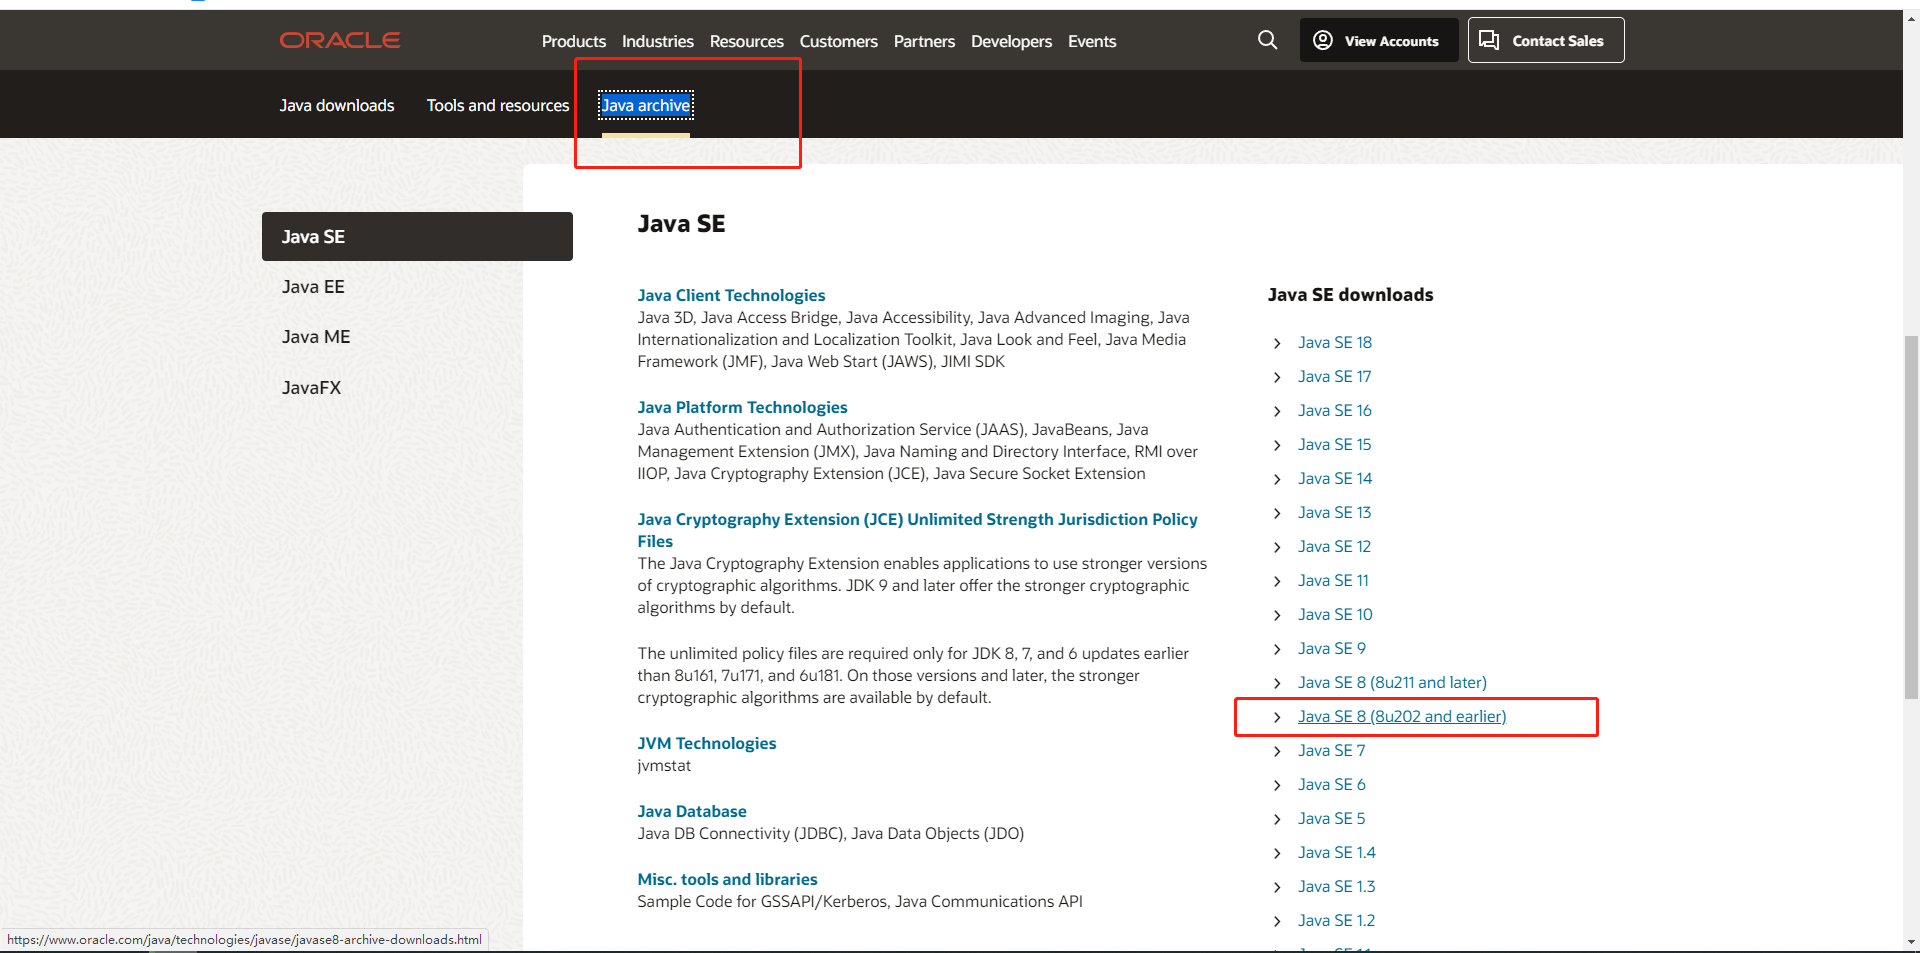The width and height of the screenshot is (1920, 953).
Task: Open the Java SE 17 link
Action: pyautogui.click(x=1335, y=376)
